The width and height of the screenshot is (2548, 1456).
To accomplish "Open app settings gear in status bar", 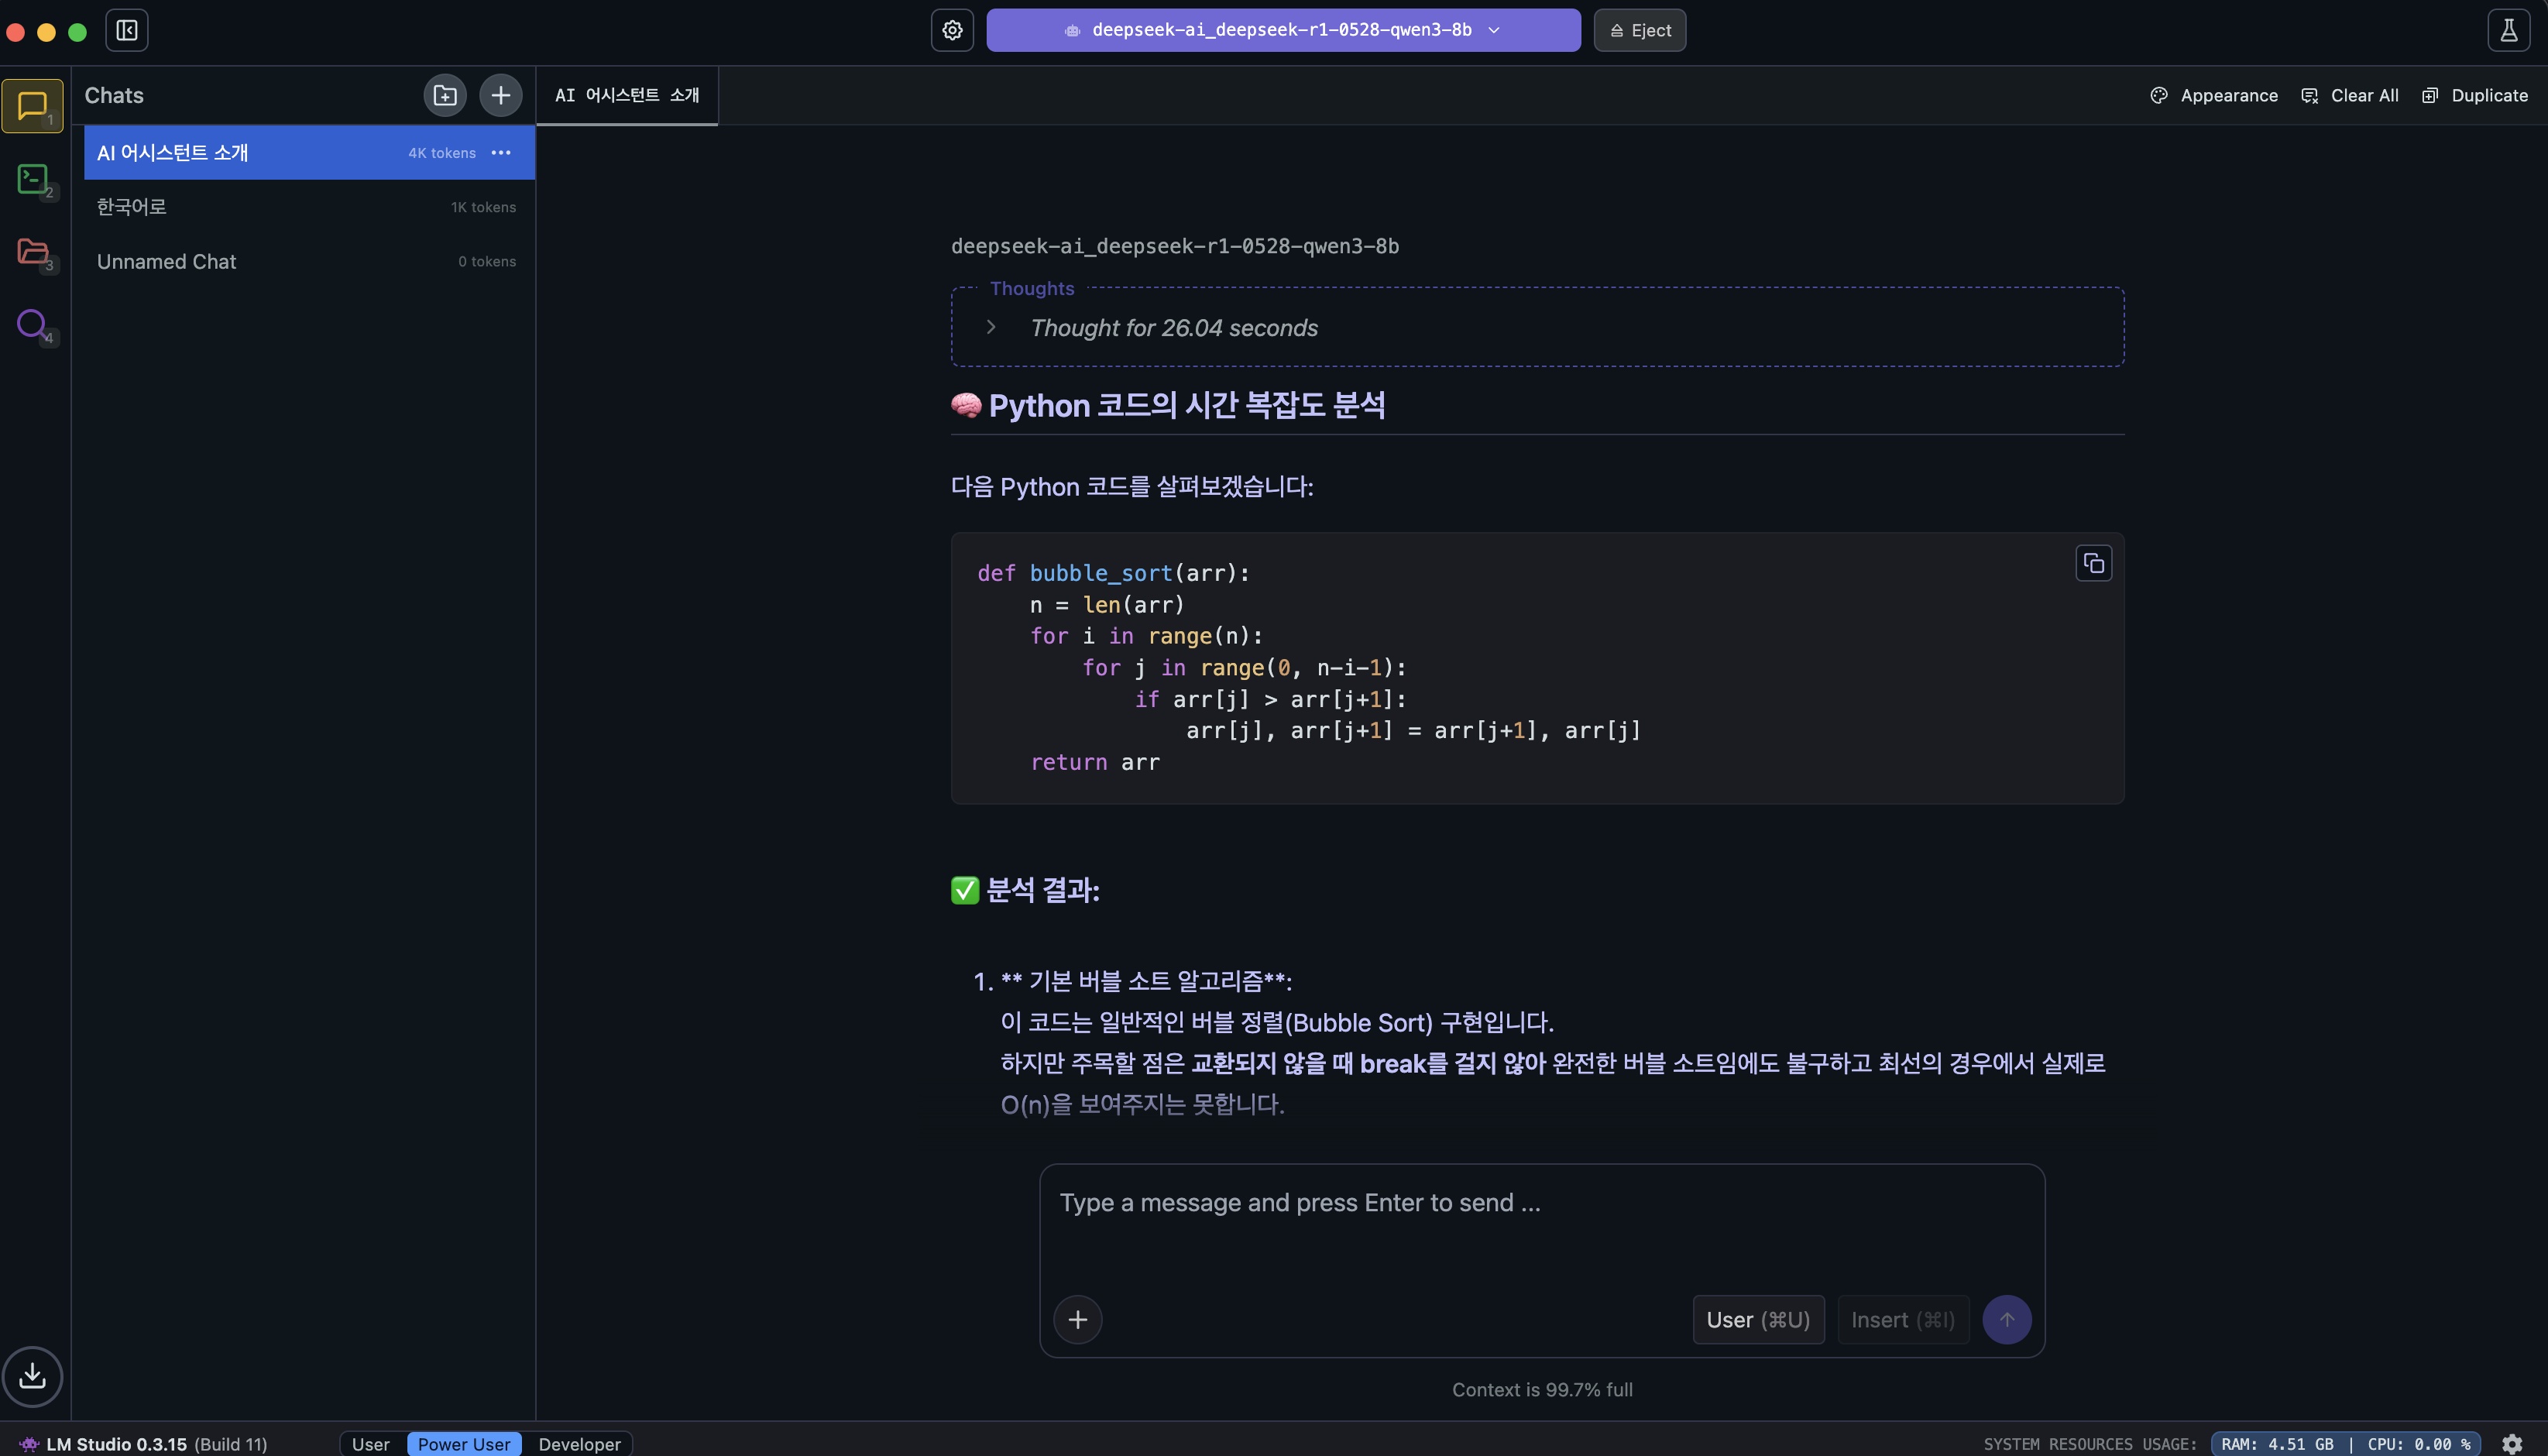I will [x=2512, y=1444].
